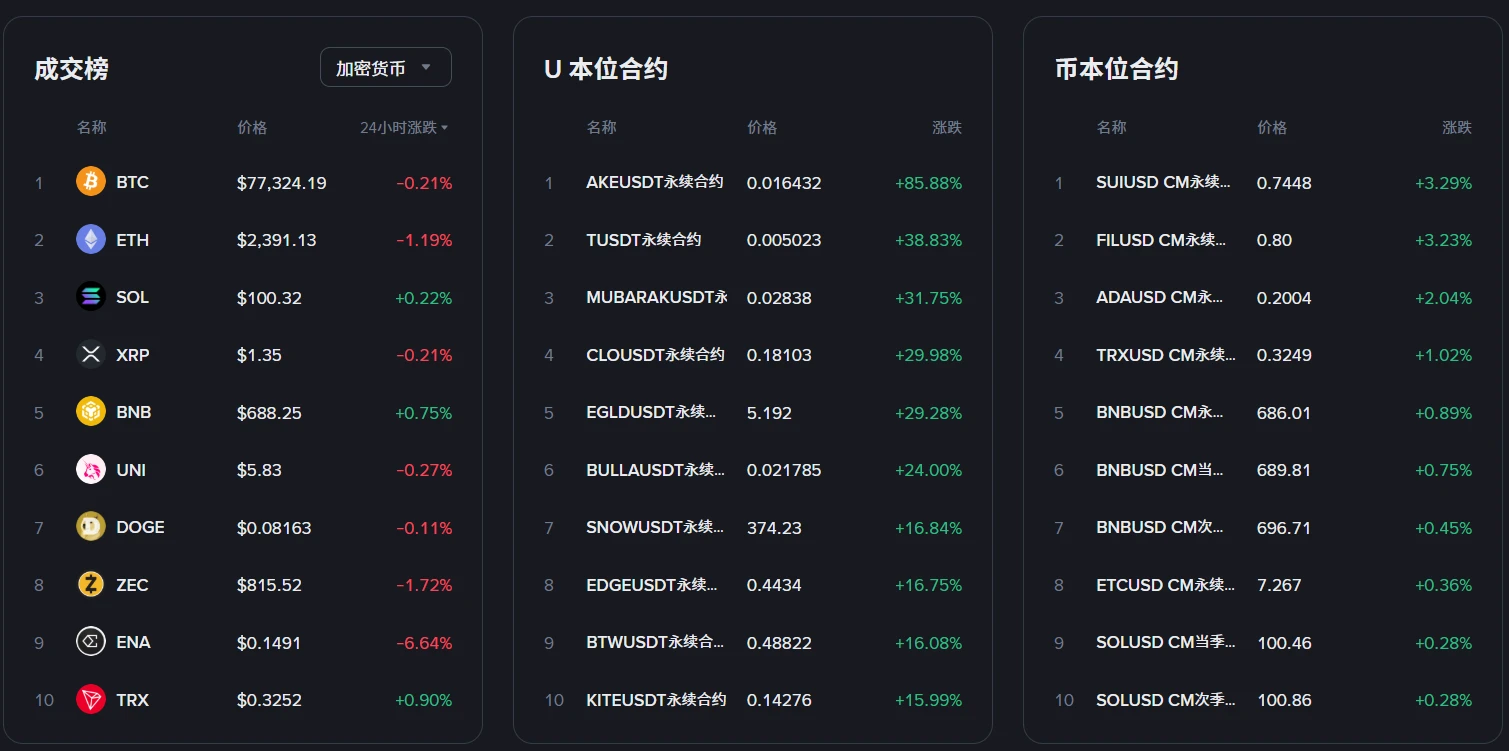The height and width of the screenshot is (751, 1509).
Task: Click UNI change -0.27%
Action: pos(424,470)
